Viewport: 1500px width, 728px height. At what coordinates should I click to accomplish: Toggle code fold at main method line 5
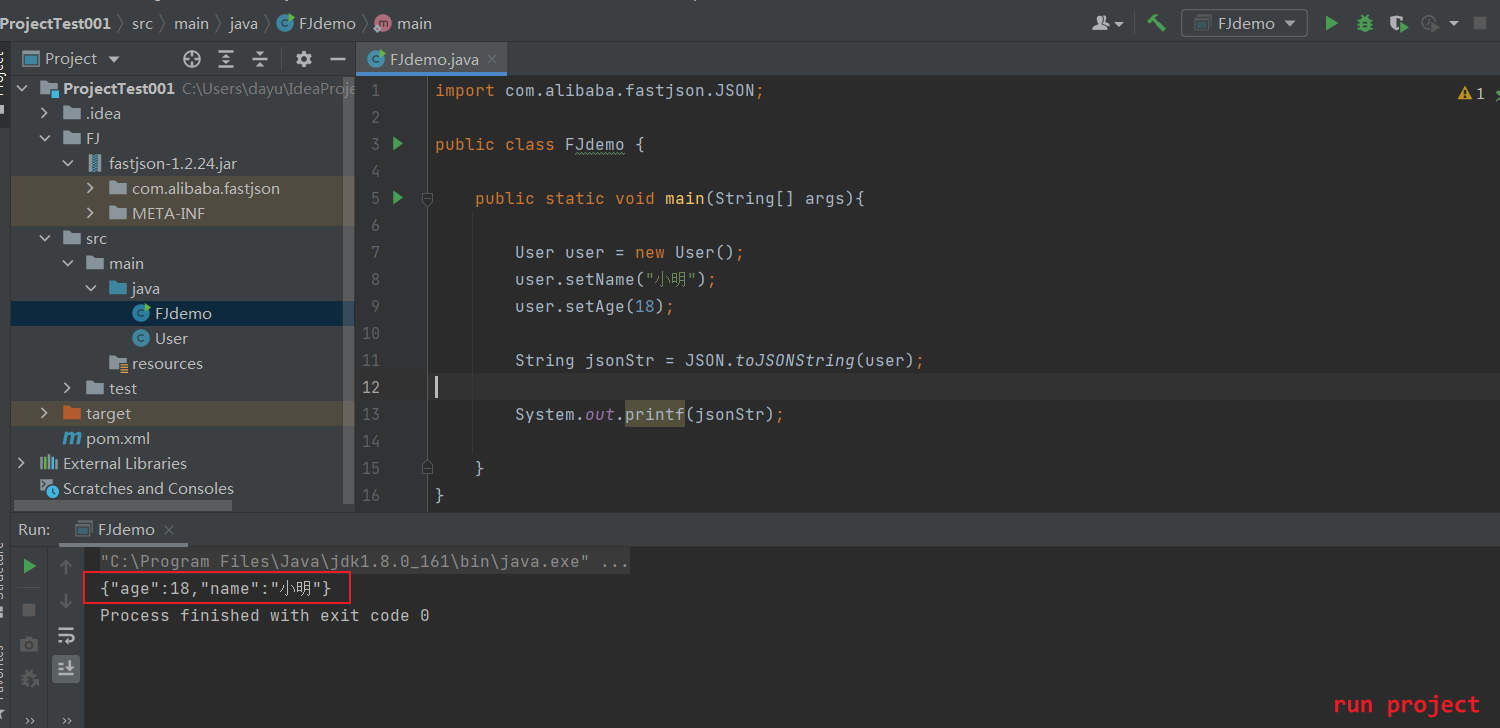click(x=428, y=198)
